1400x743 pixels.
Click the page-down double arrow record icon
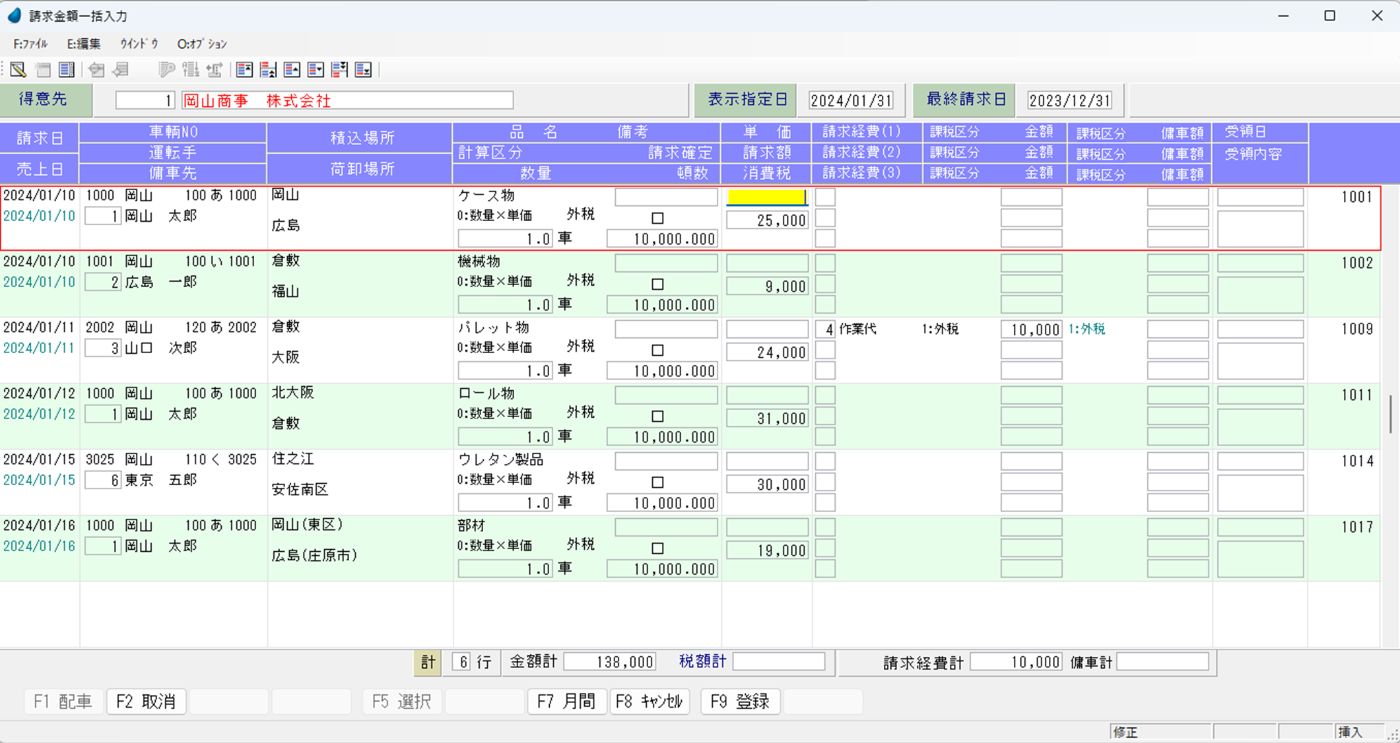point(340,69)
